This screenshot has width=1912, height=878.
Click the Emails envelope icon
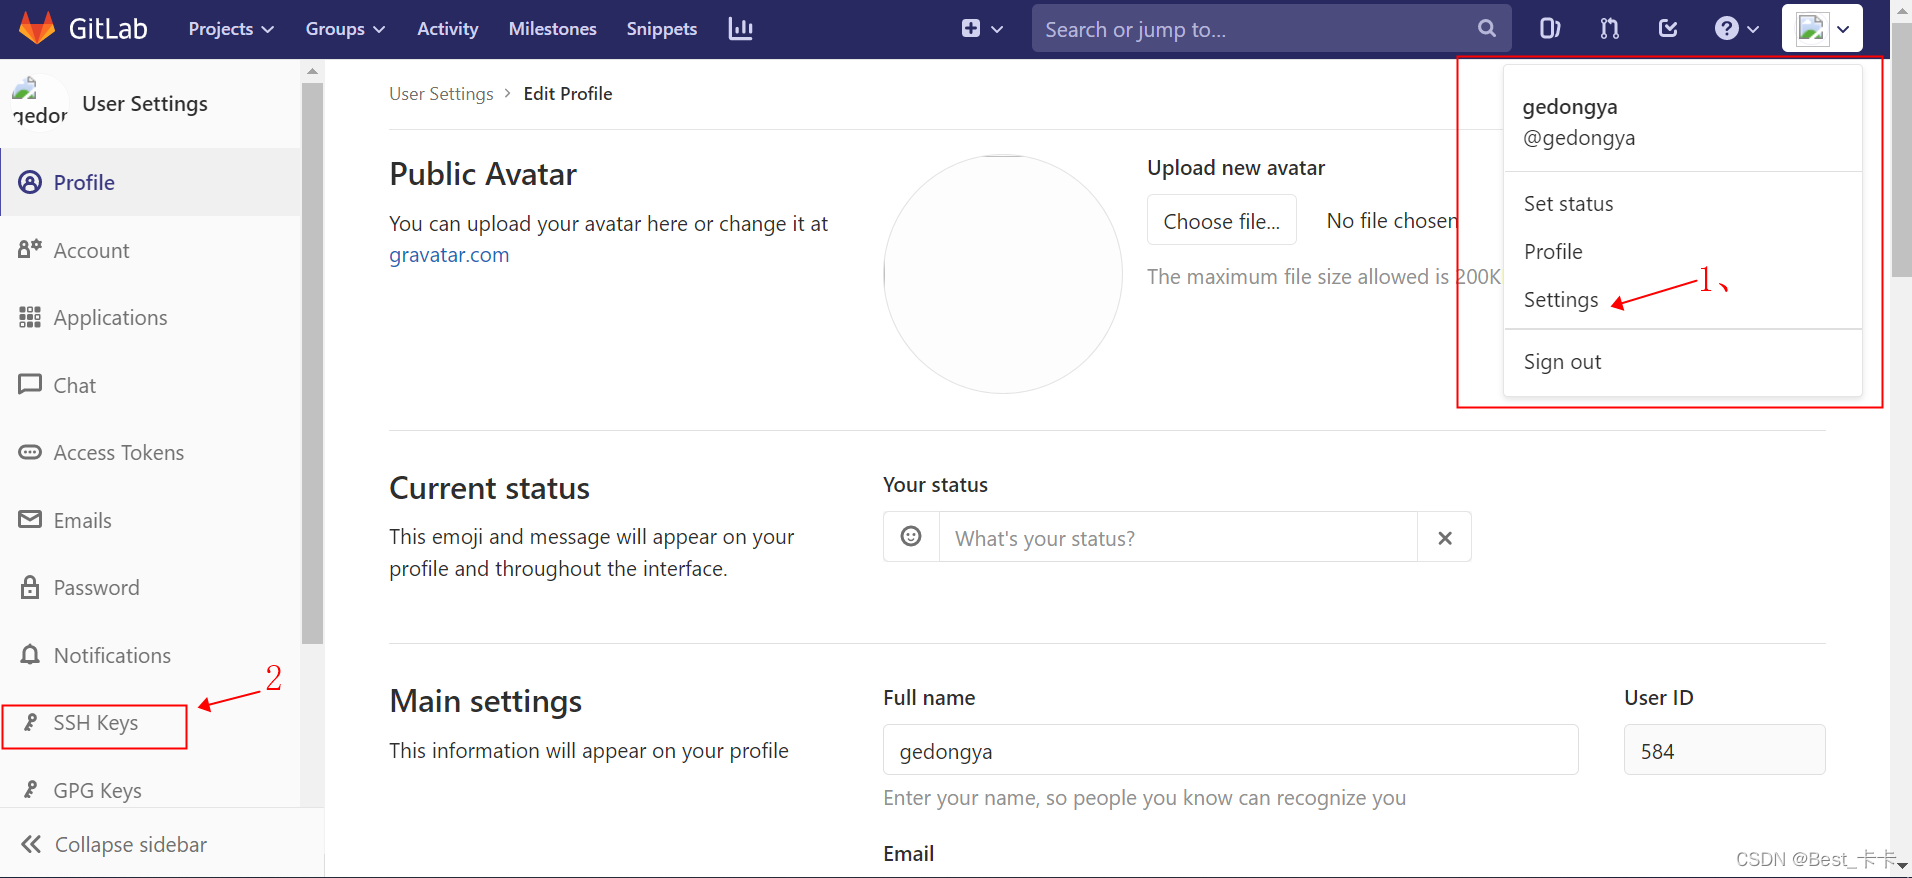tap(30, 519)
